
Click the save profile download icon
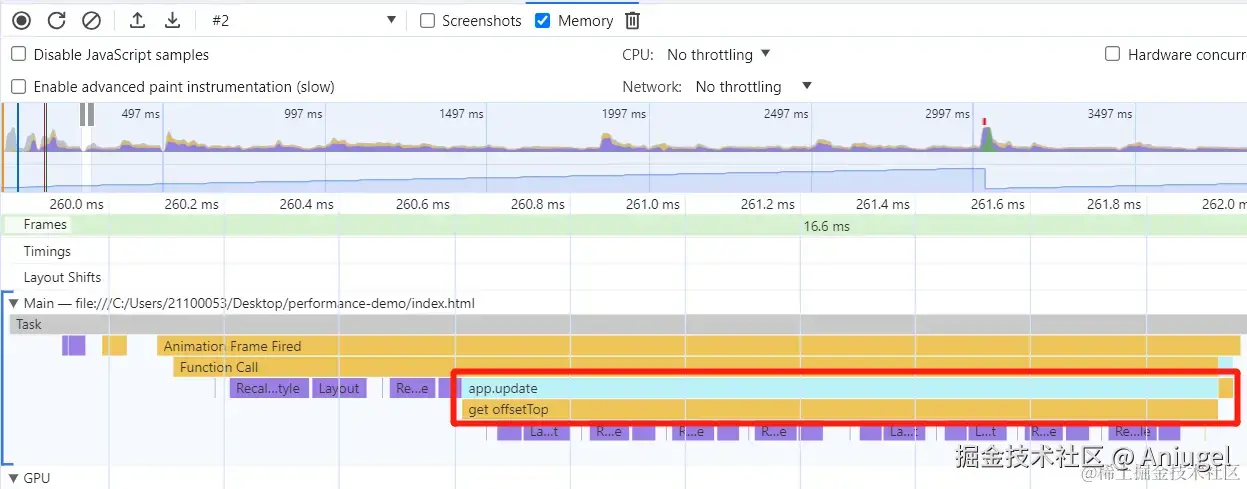[x=172, y=20]
